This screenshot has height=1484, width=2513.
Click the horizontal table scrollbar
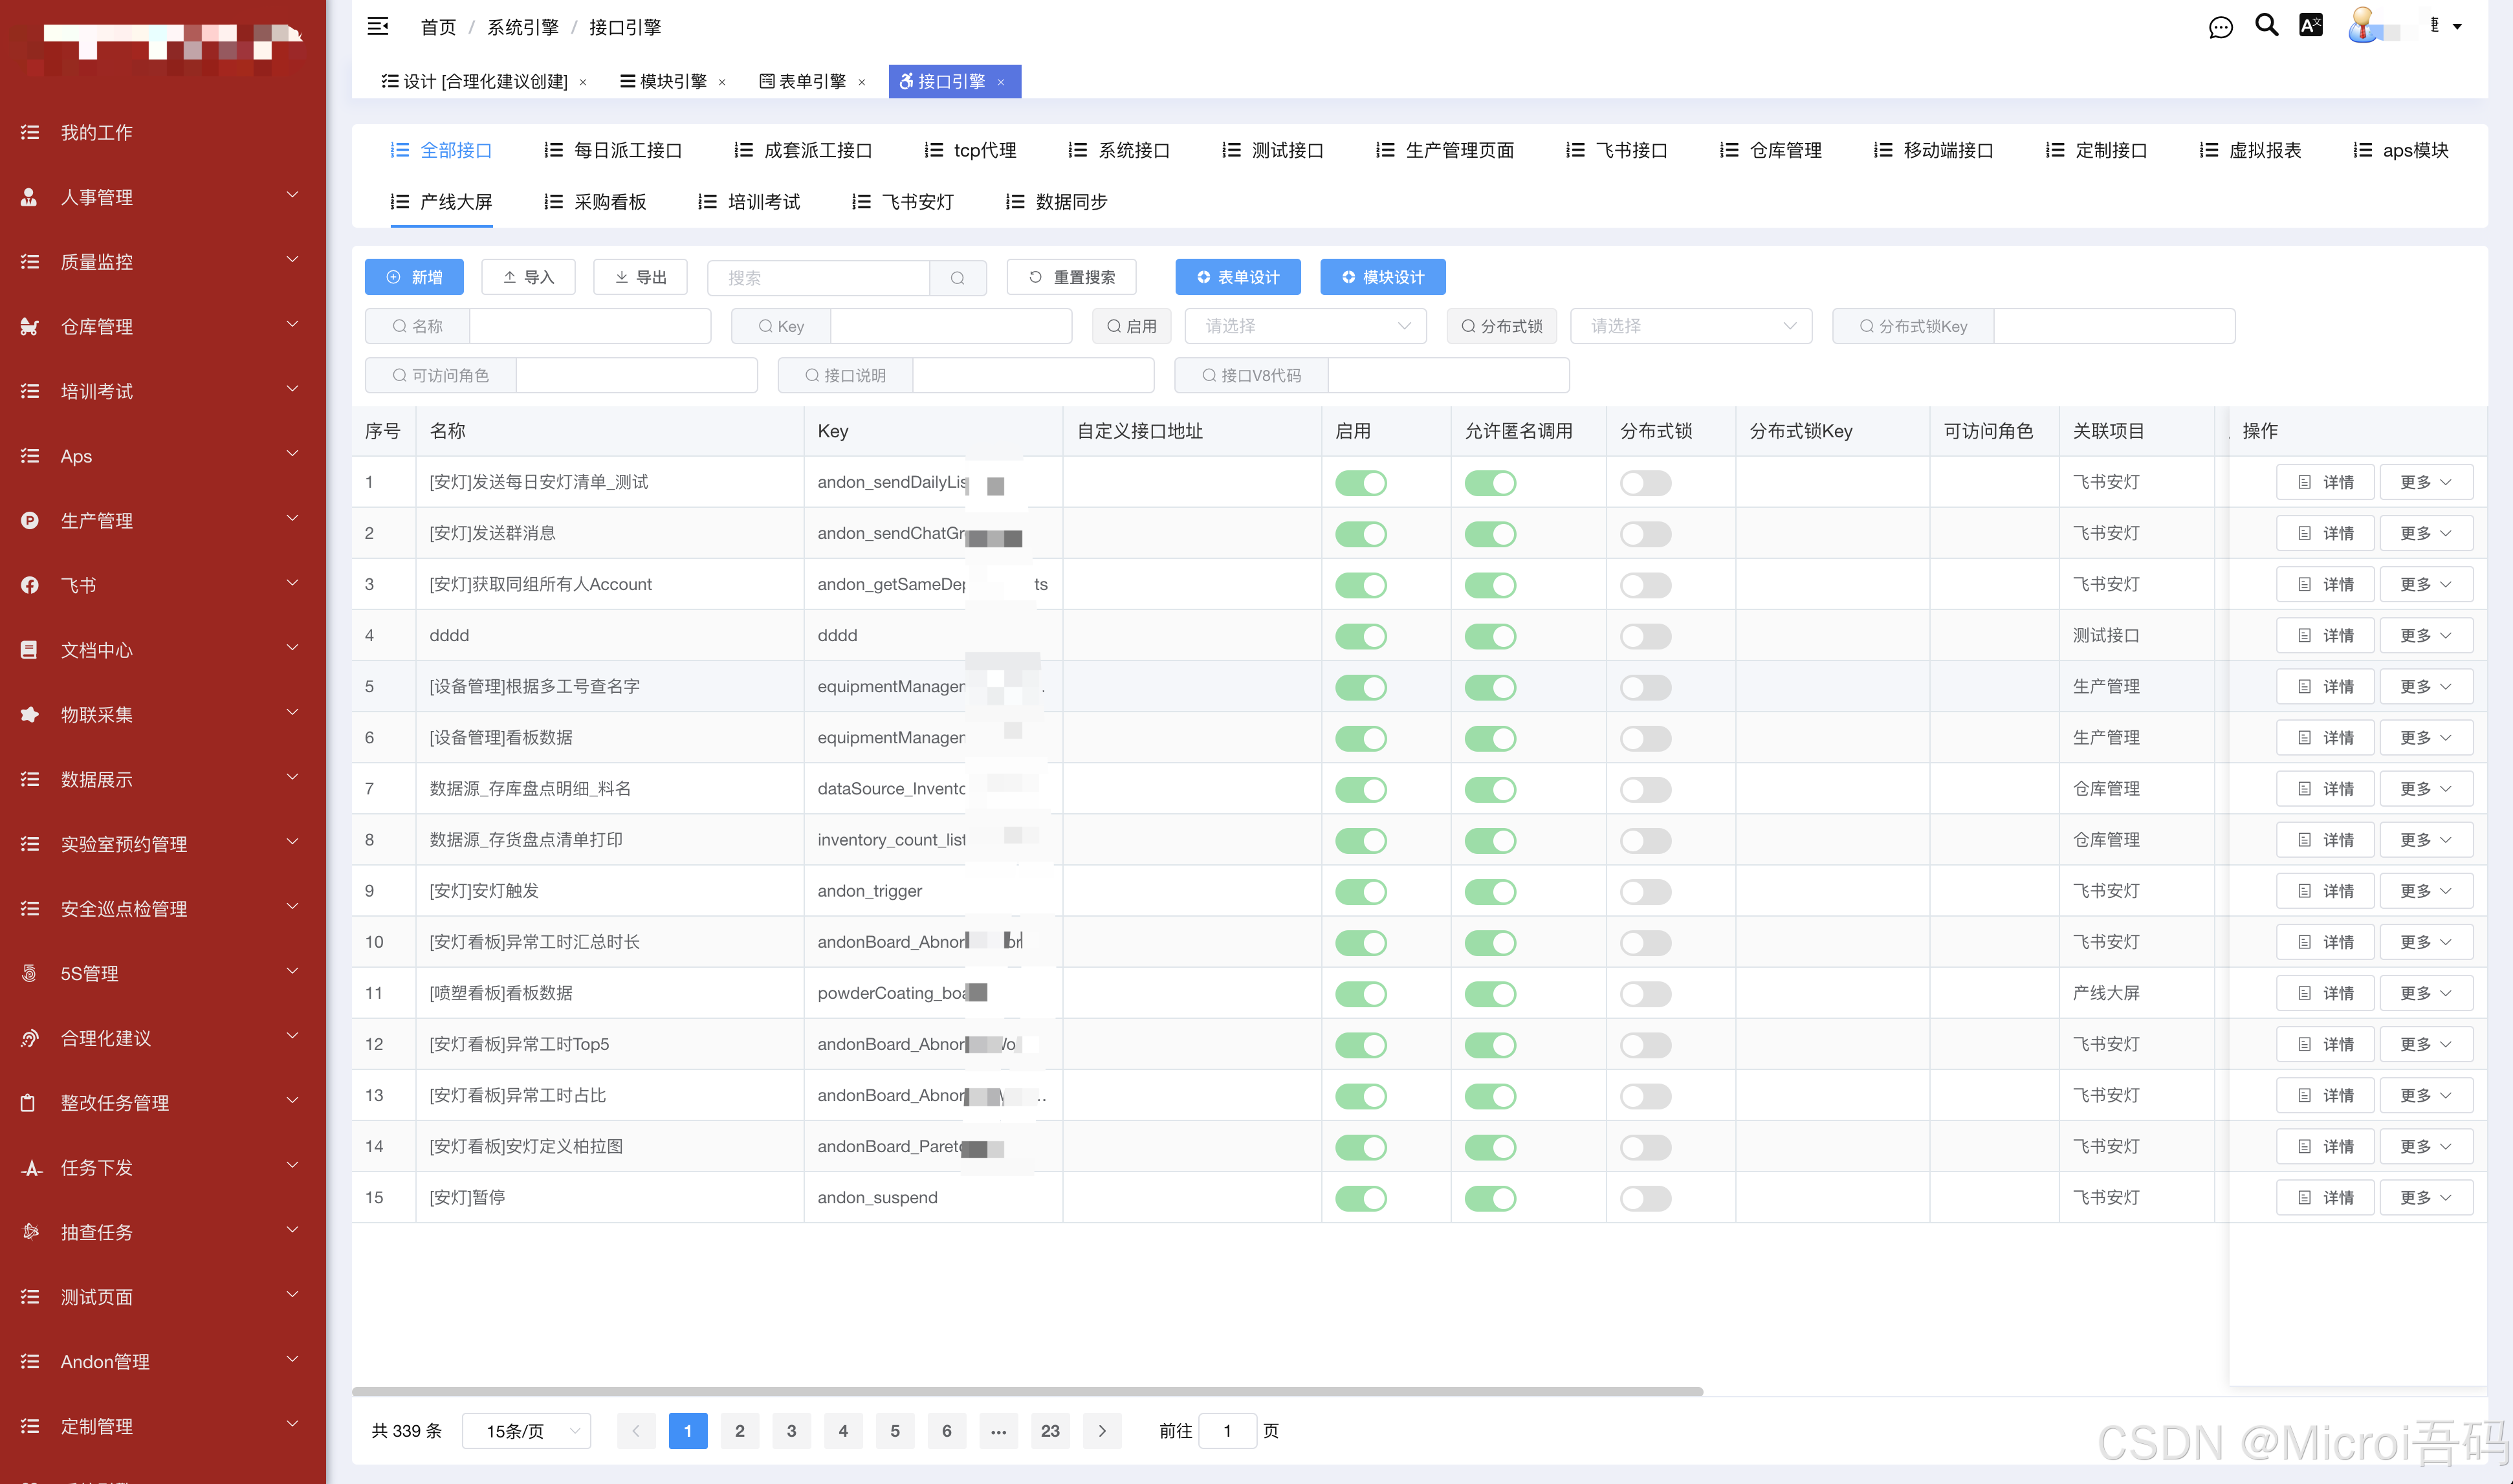pos(1027,1391)
